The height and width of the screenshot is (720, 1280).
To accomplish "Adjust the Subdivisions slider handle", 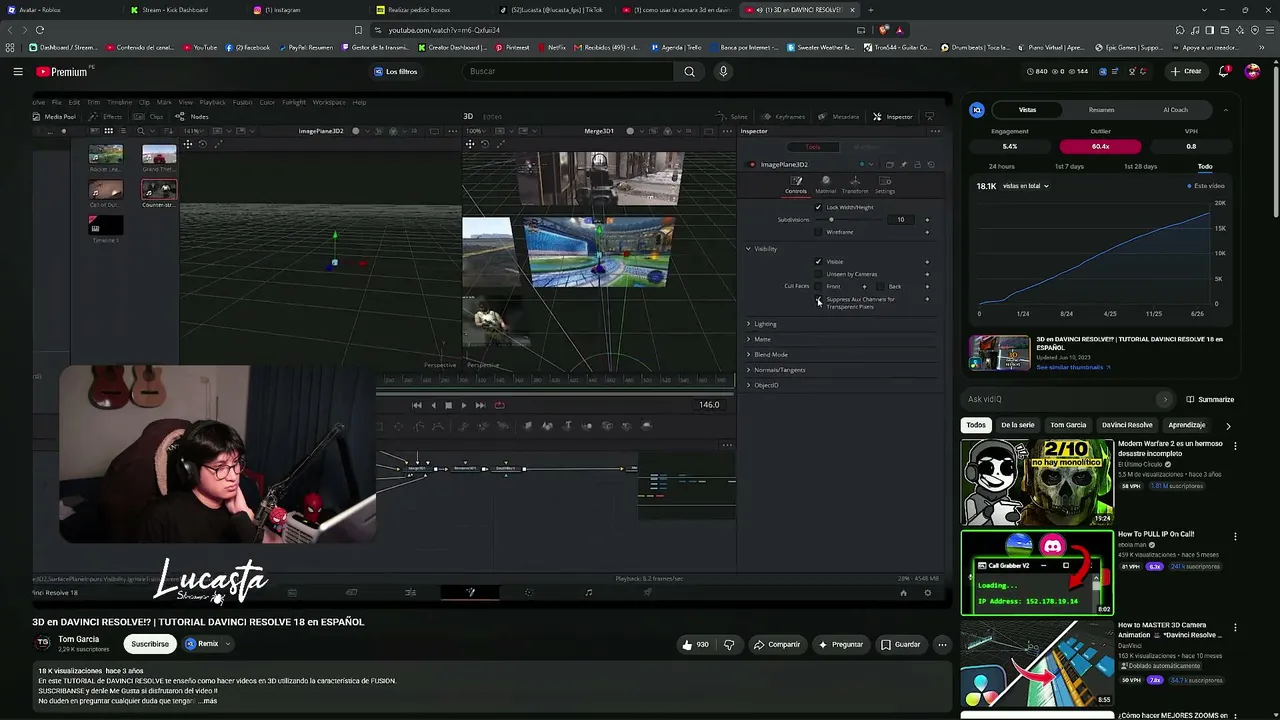I will [x=831, y=220].
